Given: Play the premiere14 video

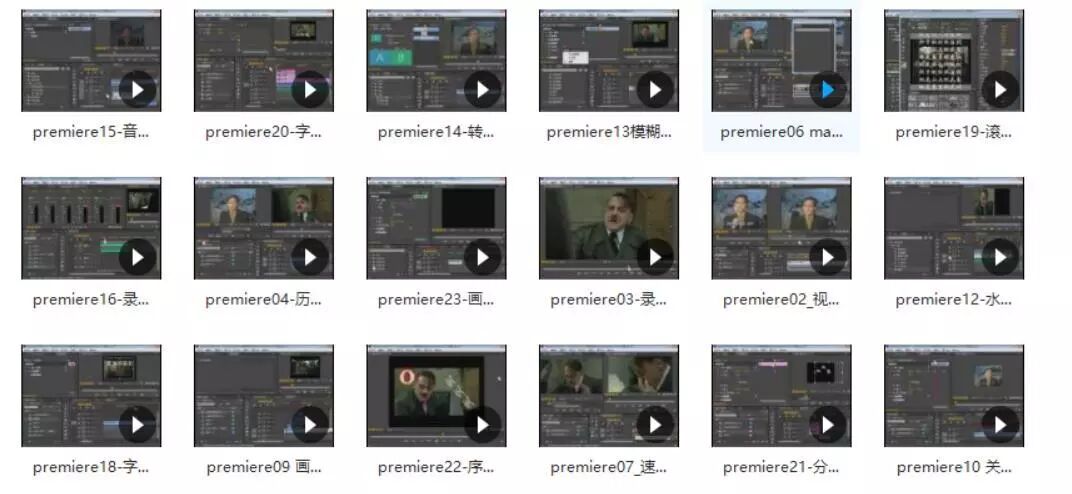Looking at the screenshot, I should (x=483, y=90).
